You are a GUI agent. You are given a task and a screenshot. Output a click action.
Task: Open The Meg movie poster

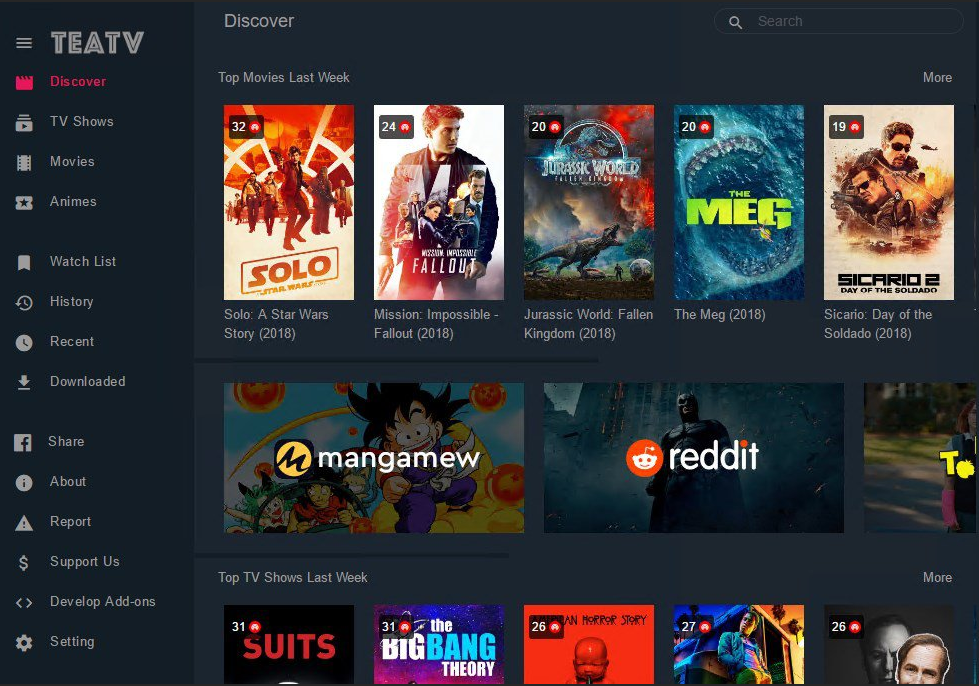click(739, 202)
